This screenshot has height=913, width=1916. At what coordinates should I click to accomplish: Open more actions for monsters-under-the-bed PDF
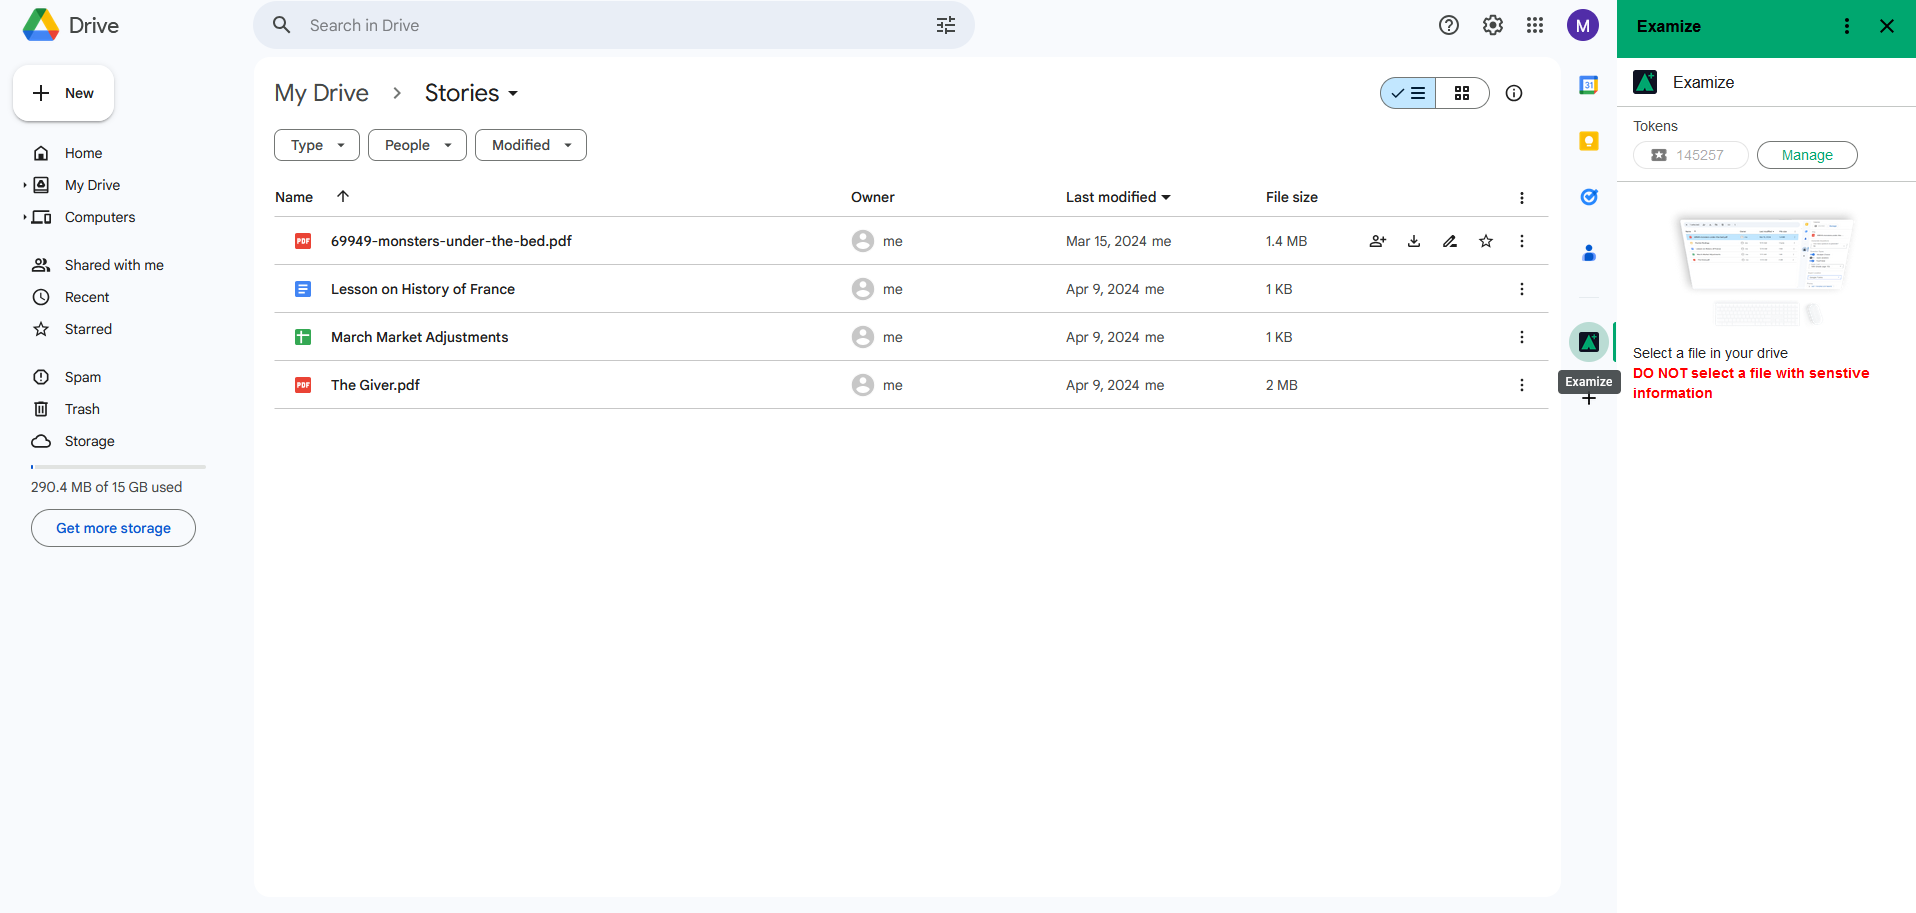(1522, 241)
